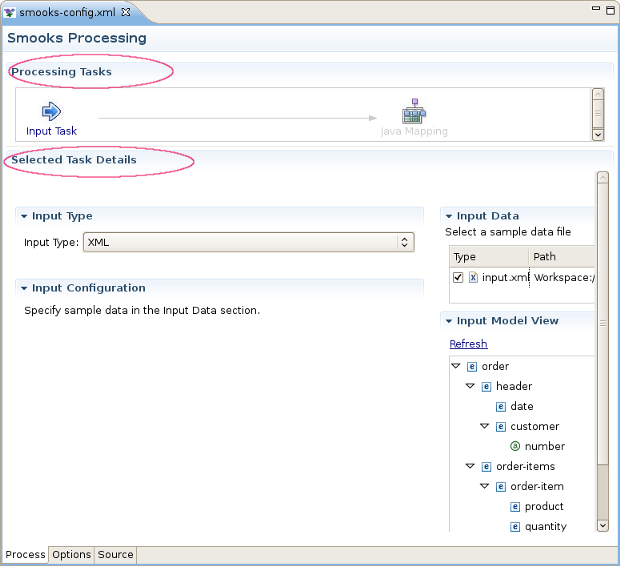This screenshot has height=566, width=620.
Task: Switch to the Options tab
Action: [71, 555]
